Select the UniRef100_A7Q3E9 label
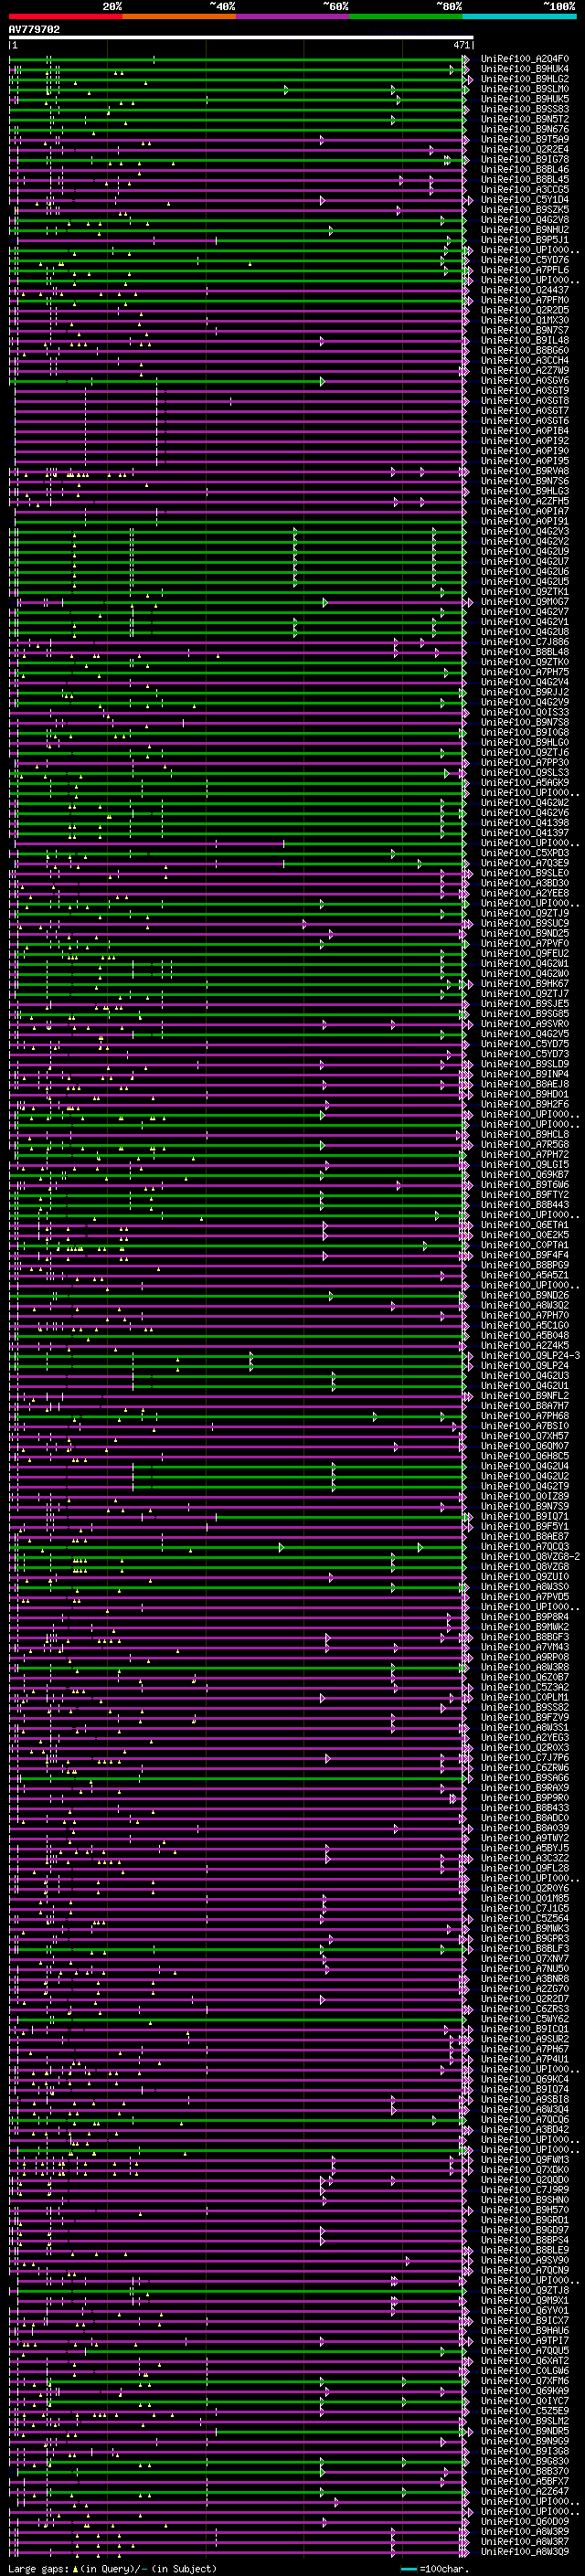The image size is (585, 2576). tap(525, 863)
